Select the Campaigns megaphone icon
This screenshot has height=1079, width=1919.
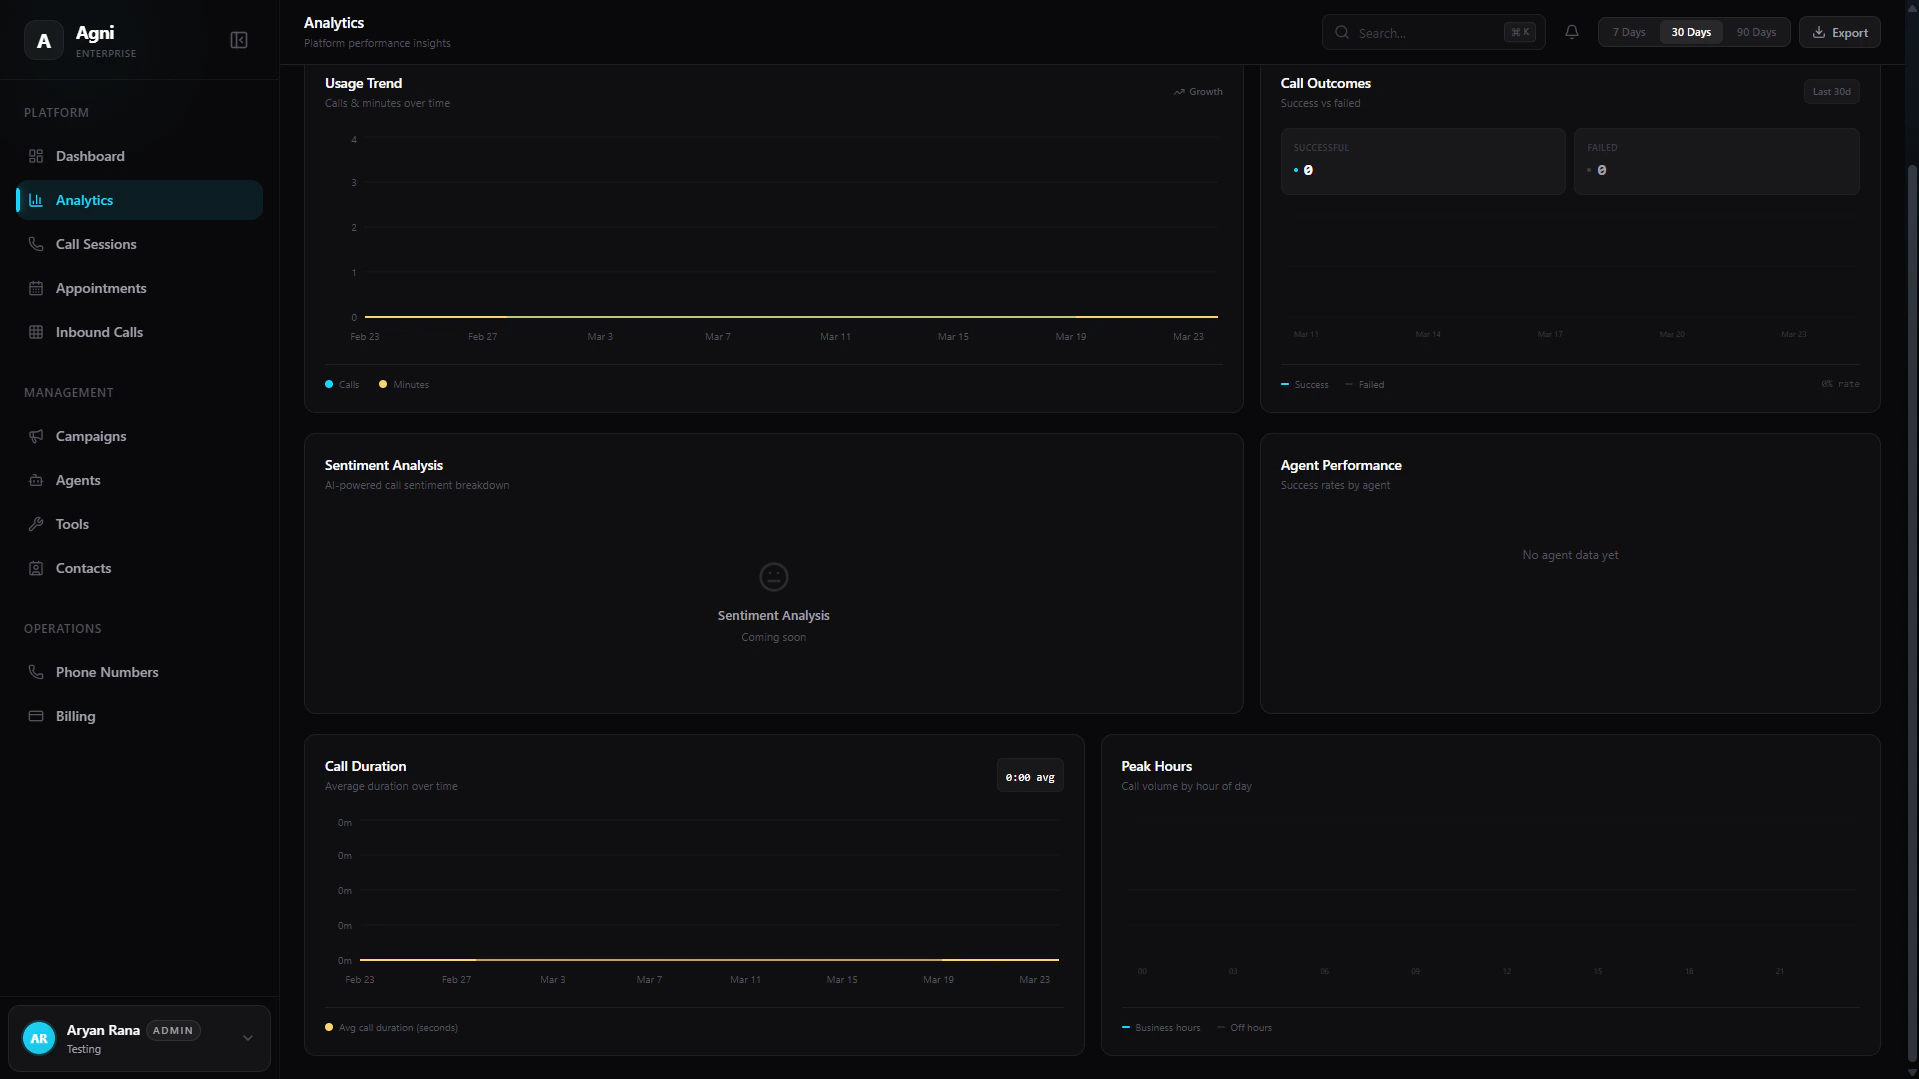36,436
